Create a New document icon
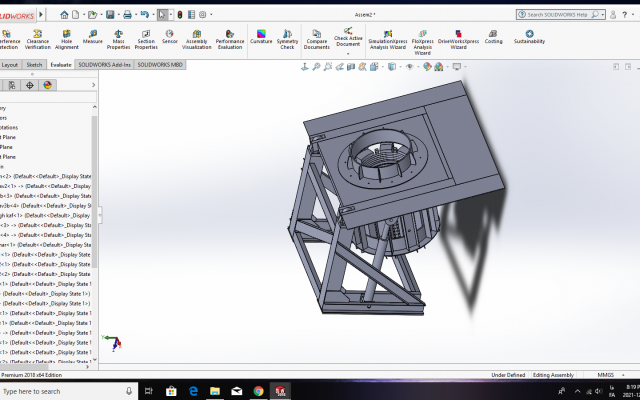This screenshot has width=640, height=400. 76,15
